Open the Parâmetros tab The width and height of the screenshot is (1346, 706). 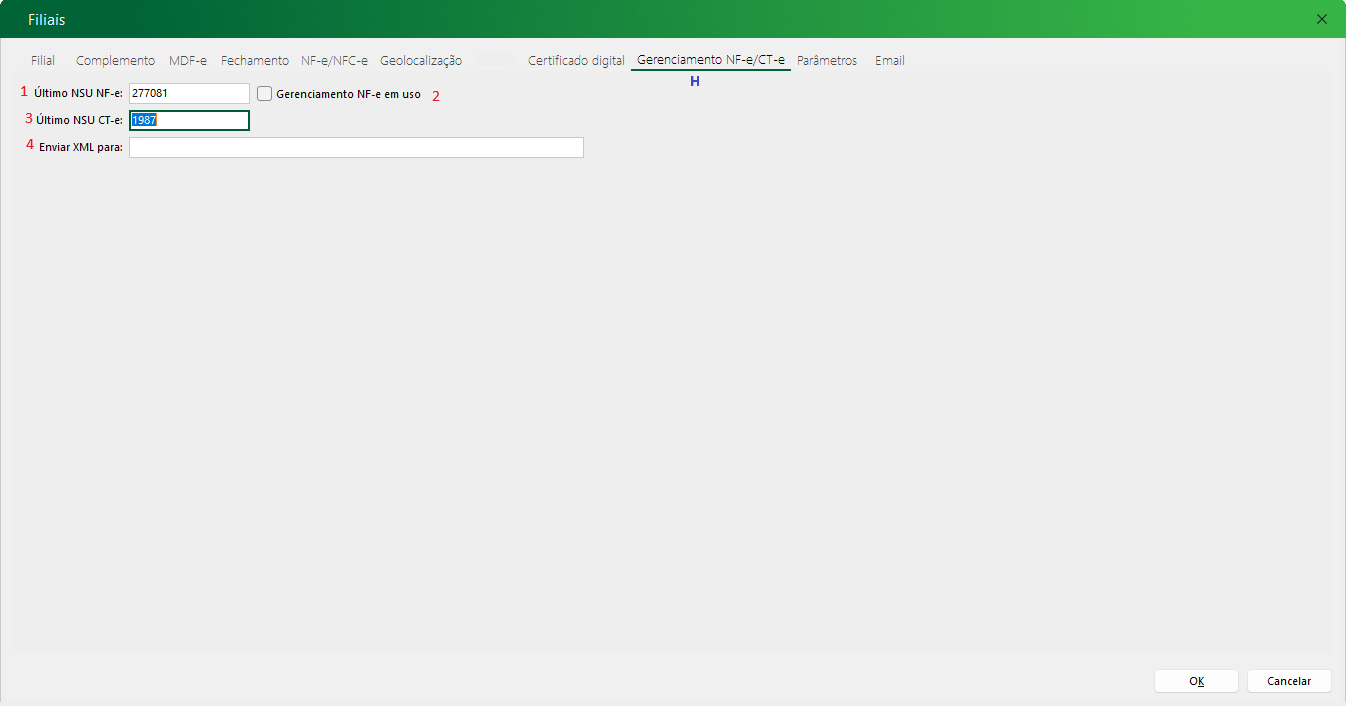click(x=827, y=61)
